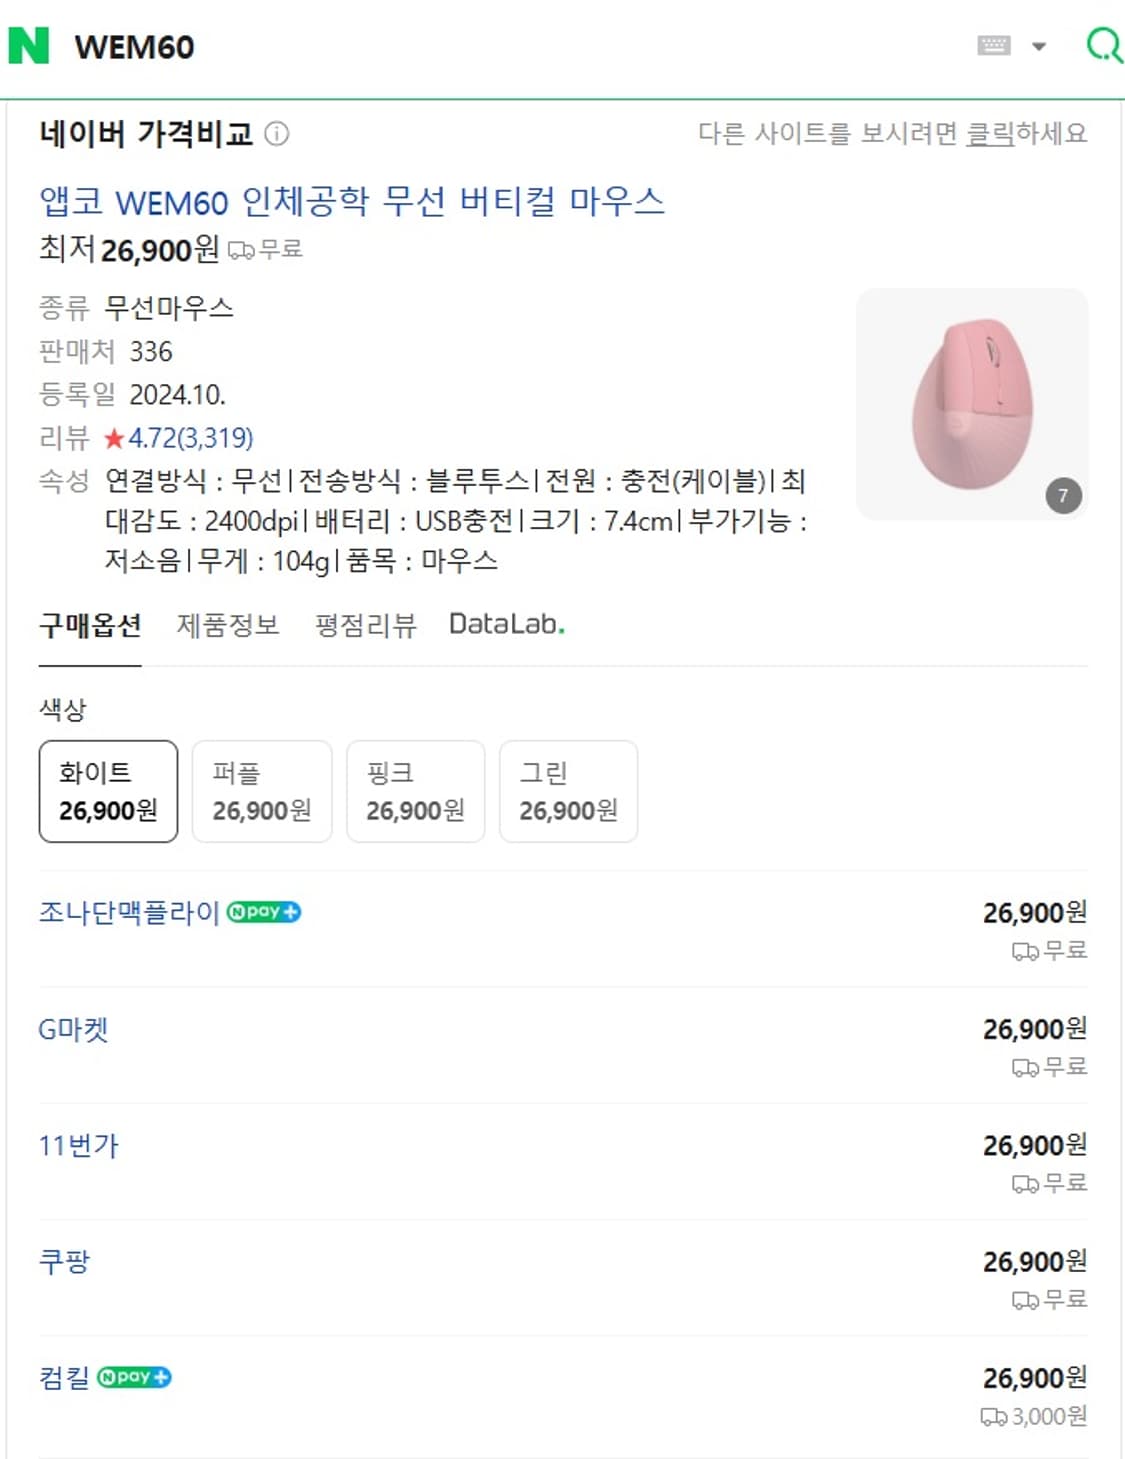The height and width of the screenshot is (1459, 1125).
Task: Open the 평점리뷰 tab
Action: [364, 624]
